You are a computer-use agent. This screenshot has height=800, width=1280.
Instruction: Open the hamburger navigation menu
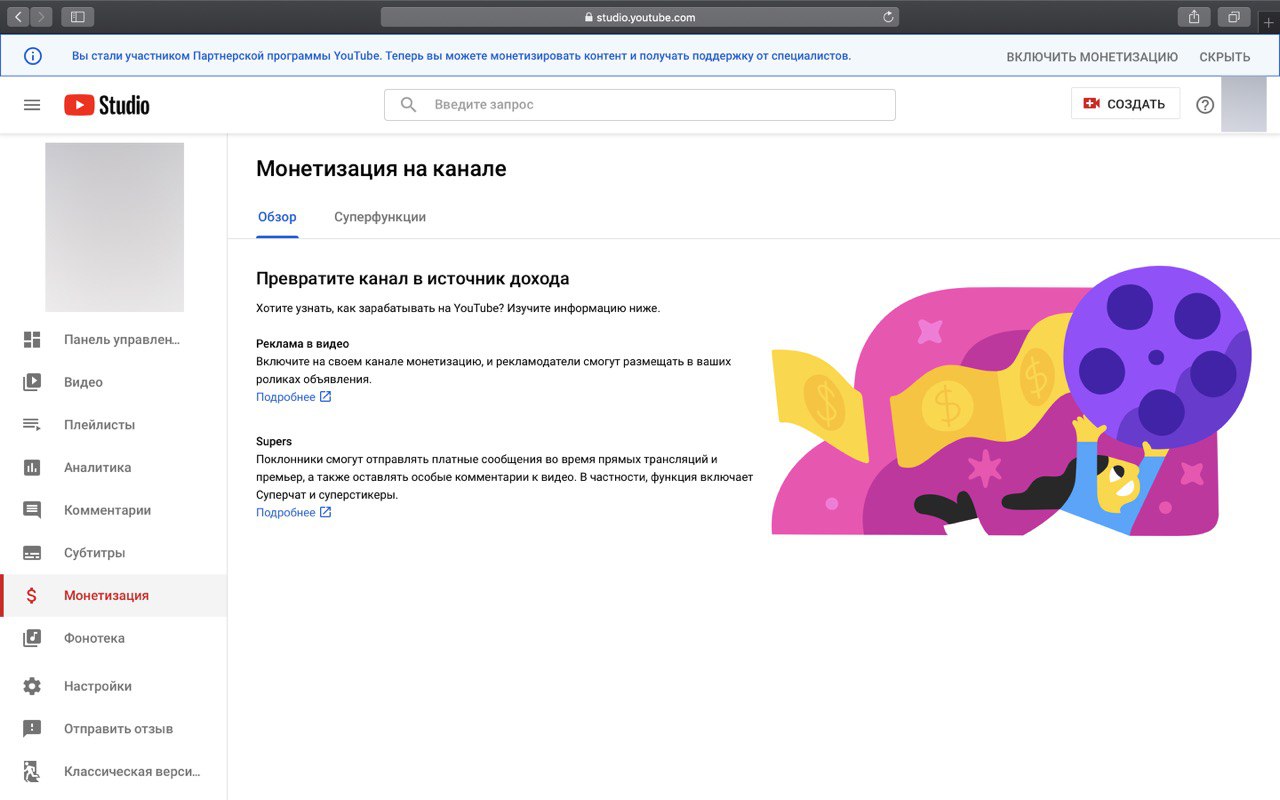[32, 105]
